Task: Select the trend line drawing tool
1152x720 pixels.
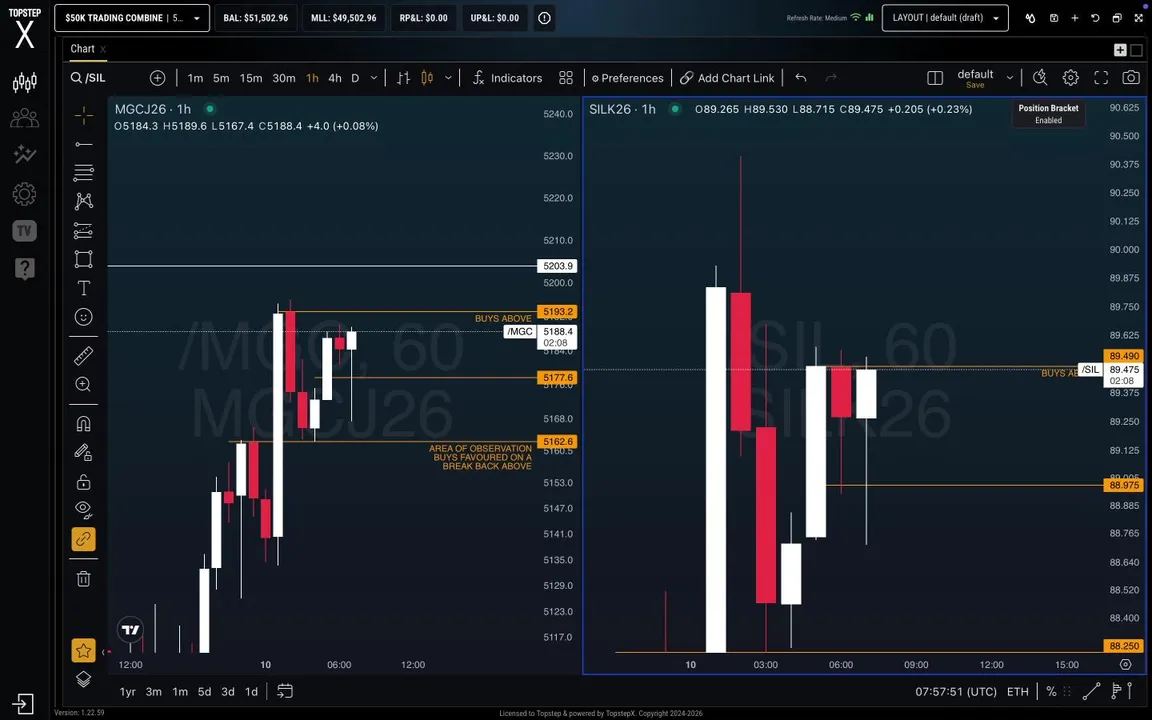Action: click(84, 144)
